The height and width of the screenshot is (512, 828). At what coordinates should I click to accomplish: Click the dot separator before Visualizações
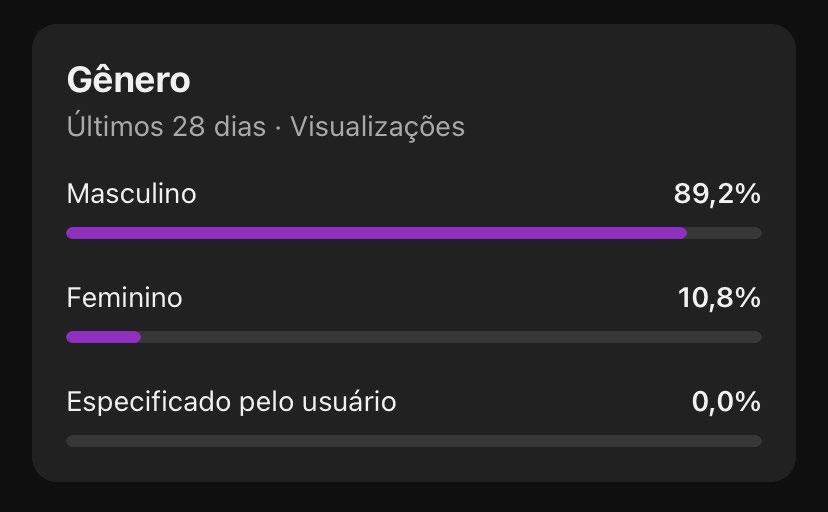(x=278, y=128)
